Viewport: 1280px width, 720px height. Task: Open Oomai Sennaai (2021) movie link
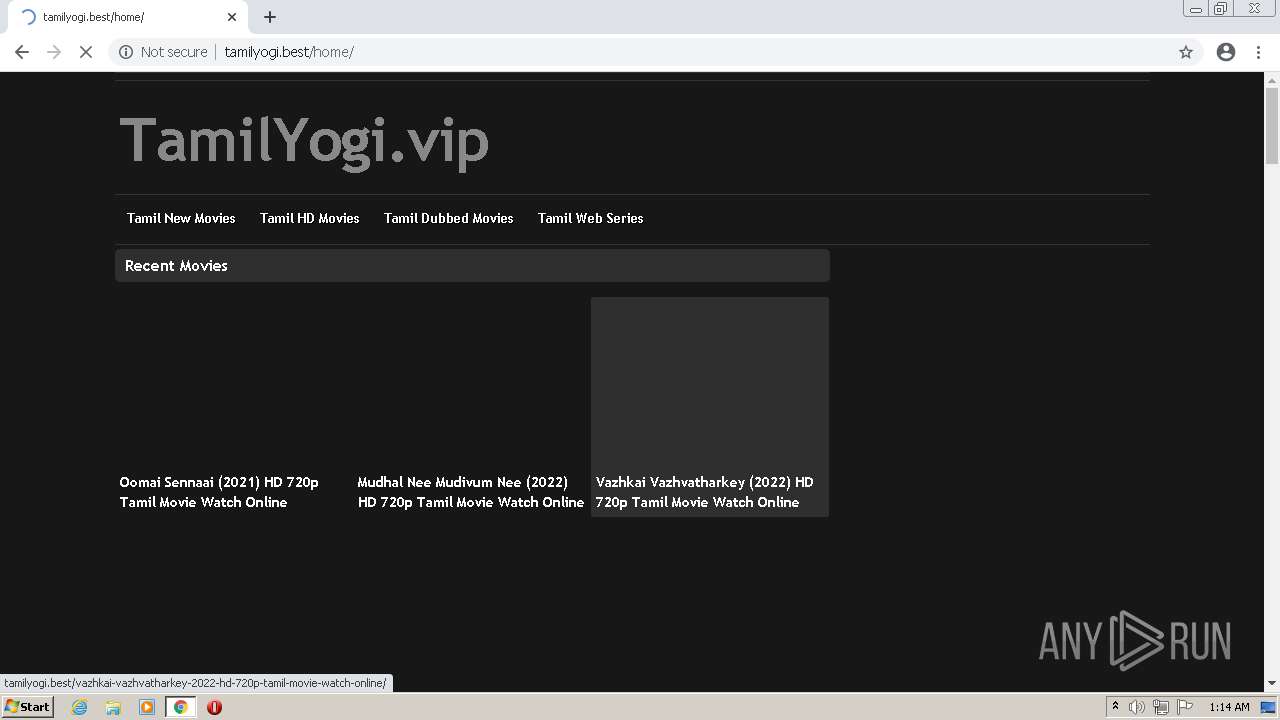coord(219,492)
